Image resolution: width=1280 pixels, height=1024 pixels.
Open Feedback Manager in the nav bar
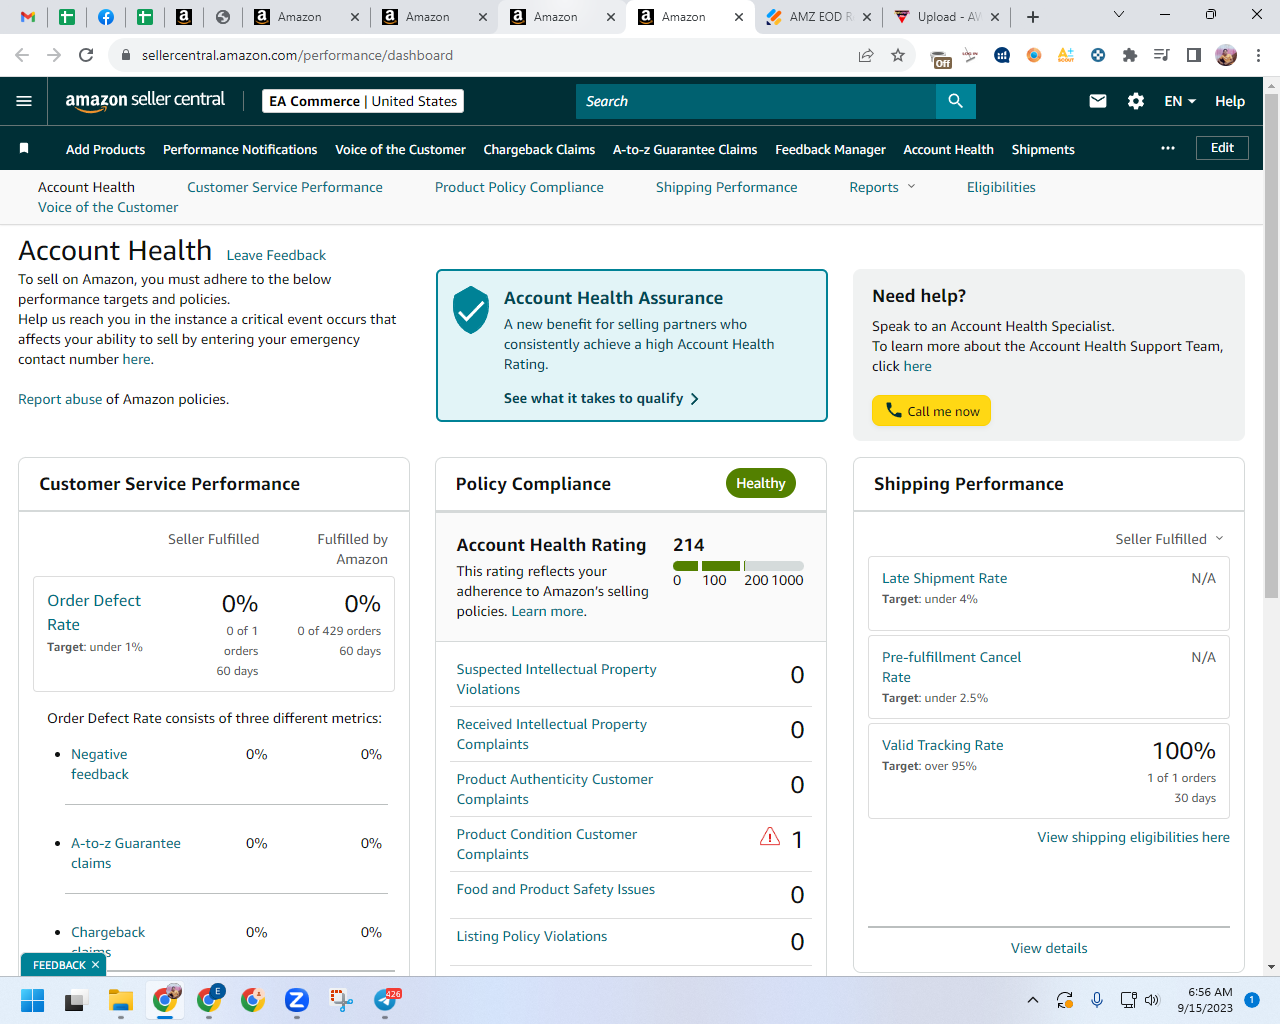(830, 149)
